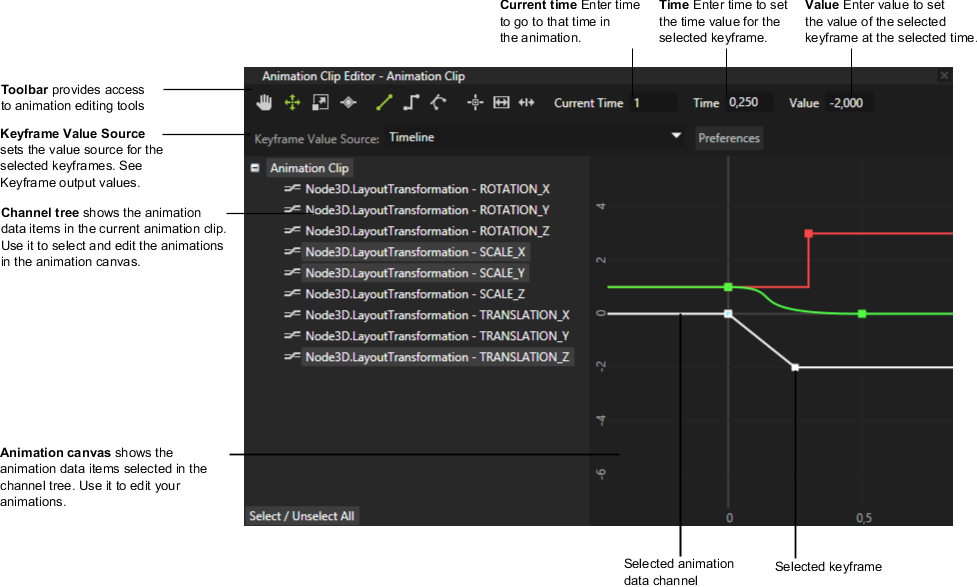Click the fit horizontally icon in toolbar

(x=501, y=102)
